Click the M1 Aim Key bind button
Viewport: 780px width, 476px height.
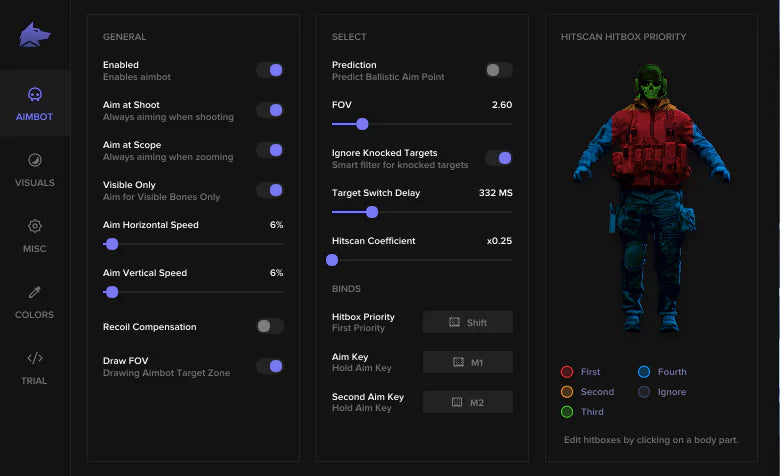tap(467, 362)
